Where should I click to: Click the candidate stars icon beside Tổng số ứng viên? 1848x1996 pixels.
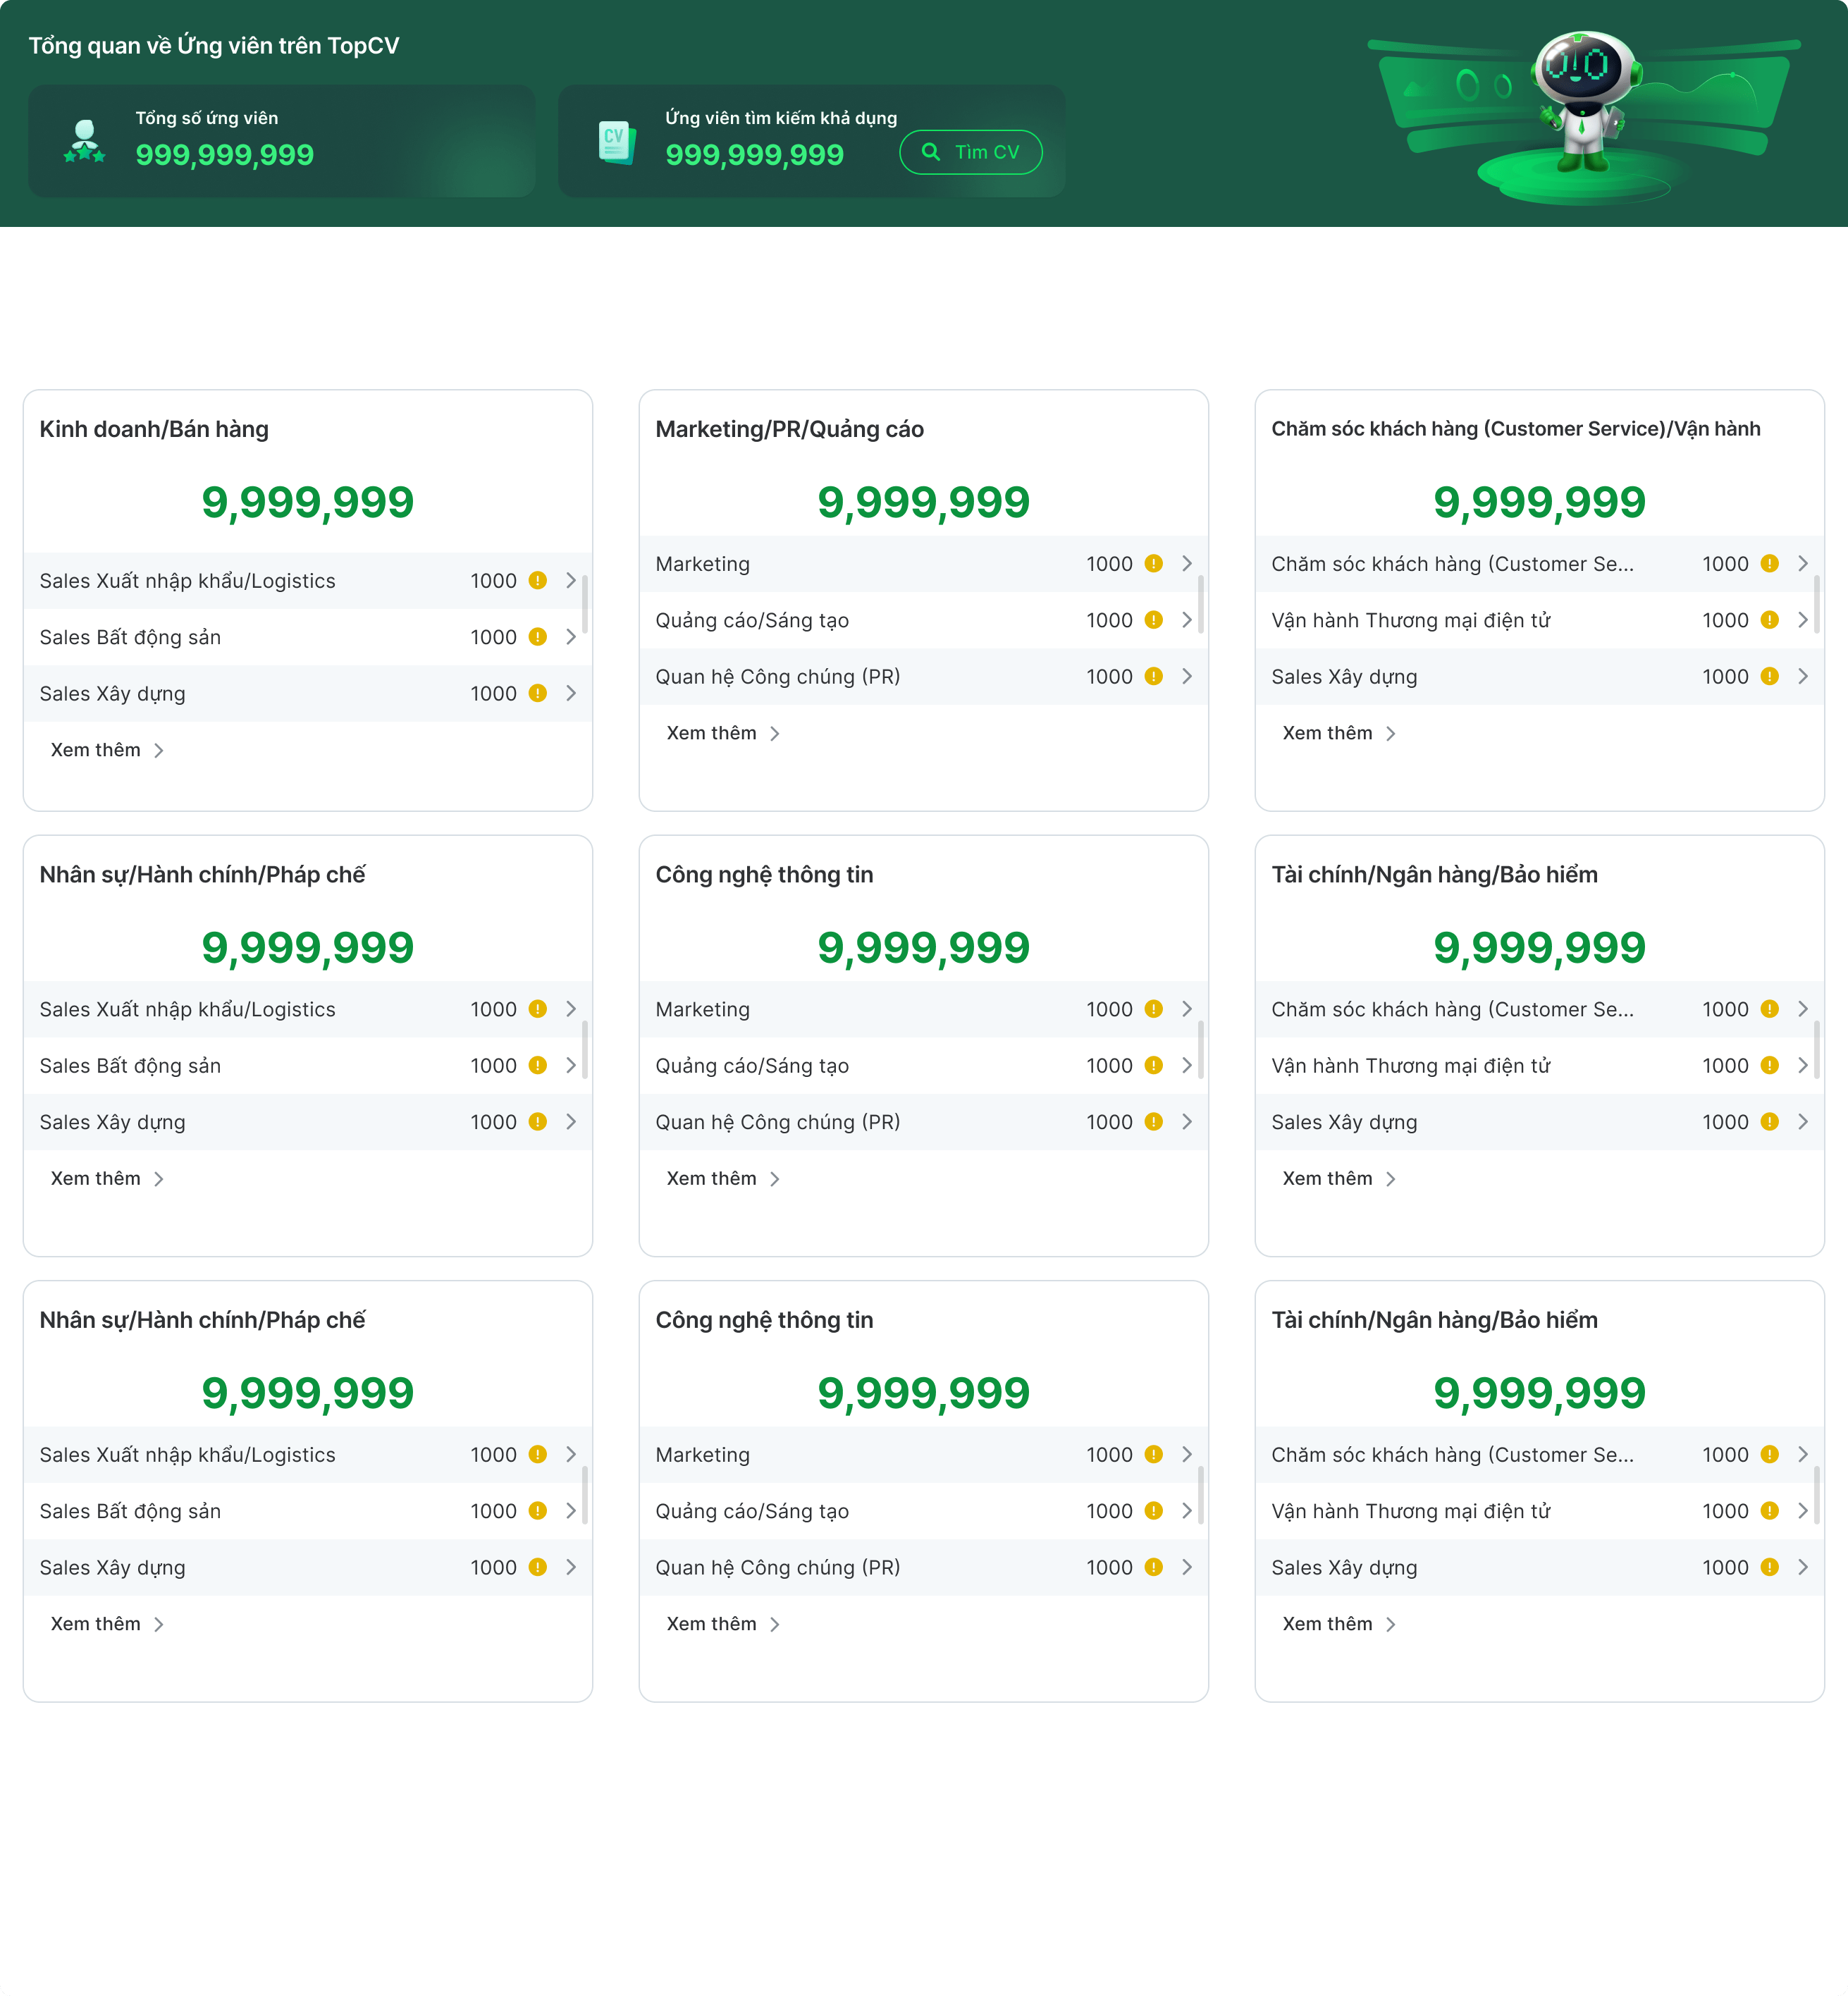coord(84,141)
